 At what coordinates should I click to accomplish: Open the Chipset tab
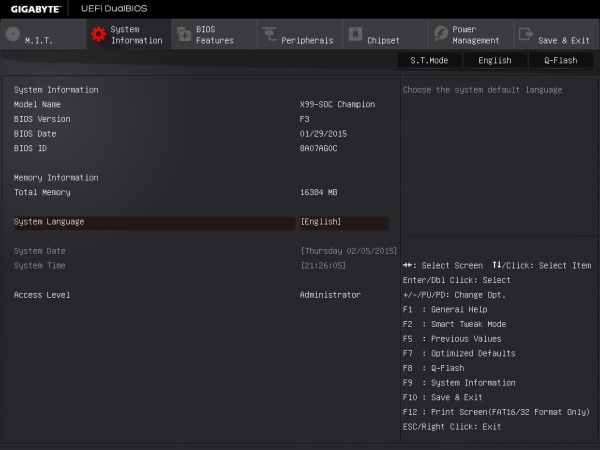coord(386,34)
